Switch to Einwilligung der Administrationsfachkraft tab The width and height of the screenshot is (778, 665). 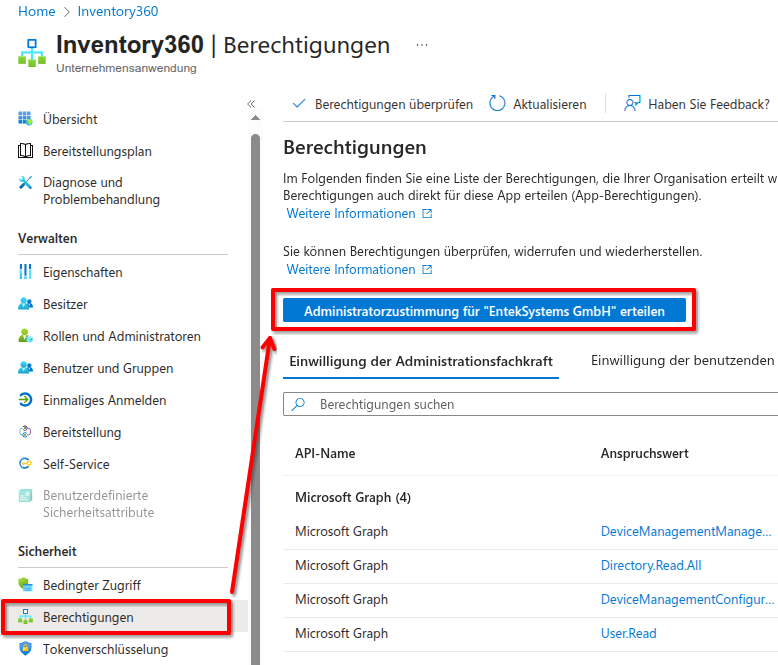click(421, 361)
